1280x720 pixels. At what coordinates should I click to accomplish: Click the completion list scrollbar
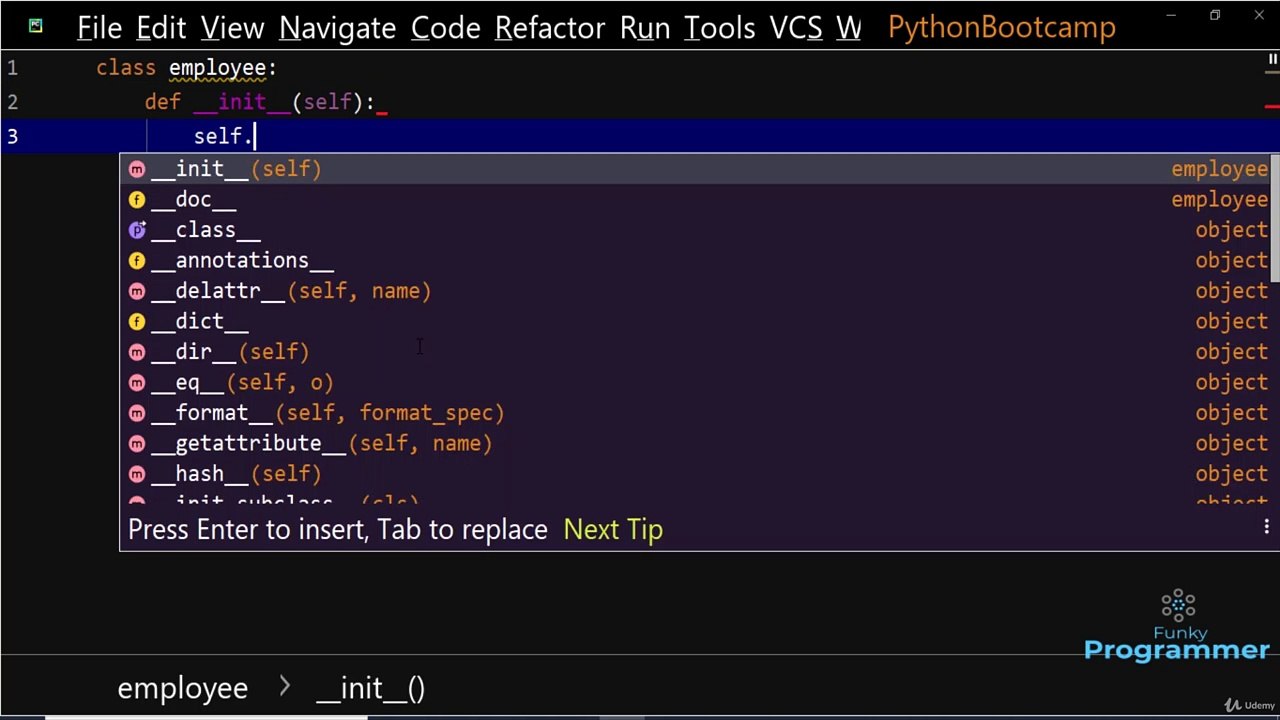coord(1274,220)
